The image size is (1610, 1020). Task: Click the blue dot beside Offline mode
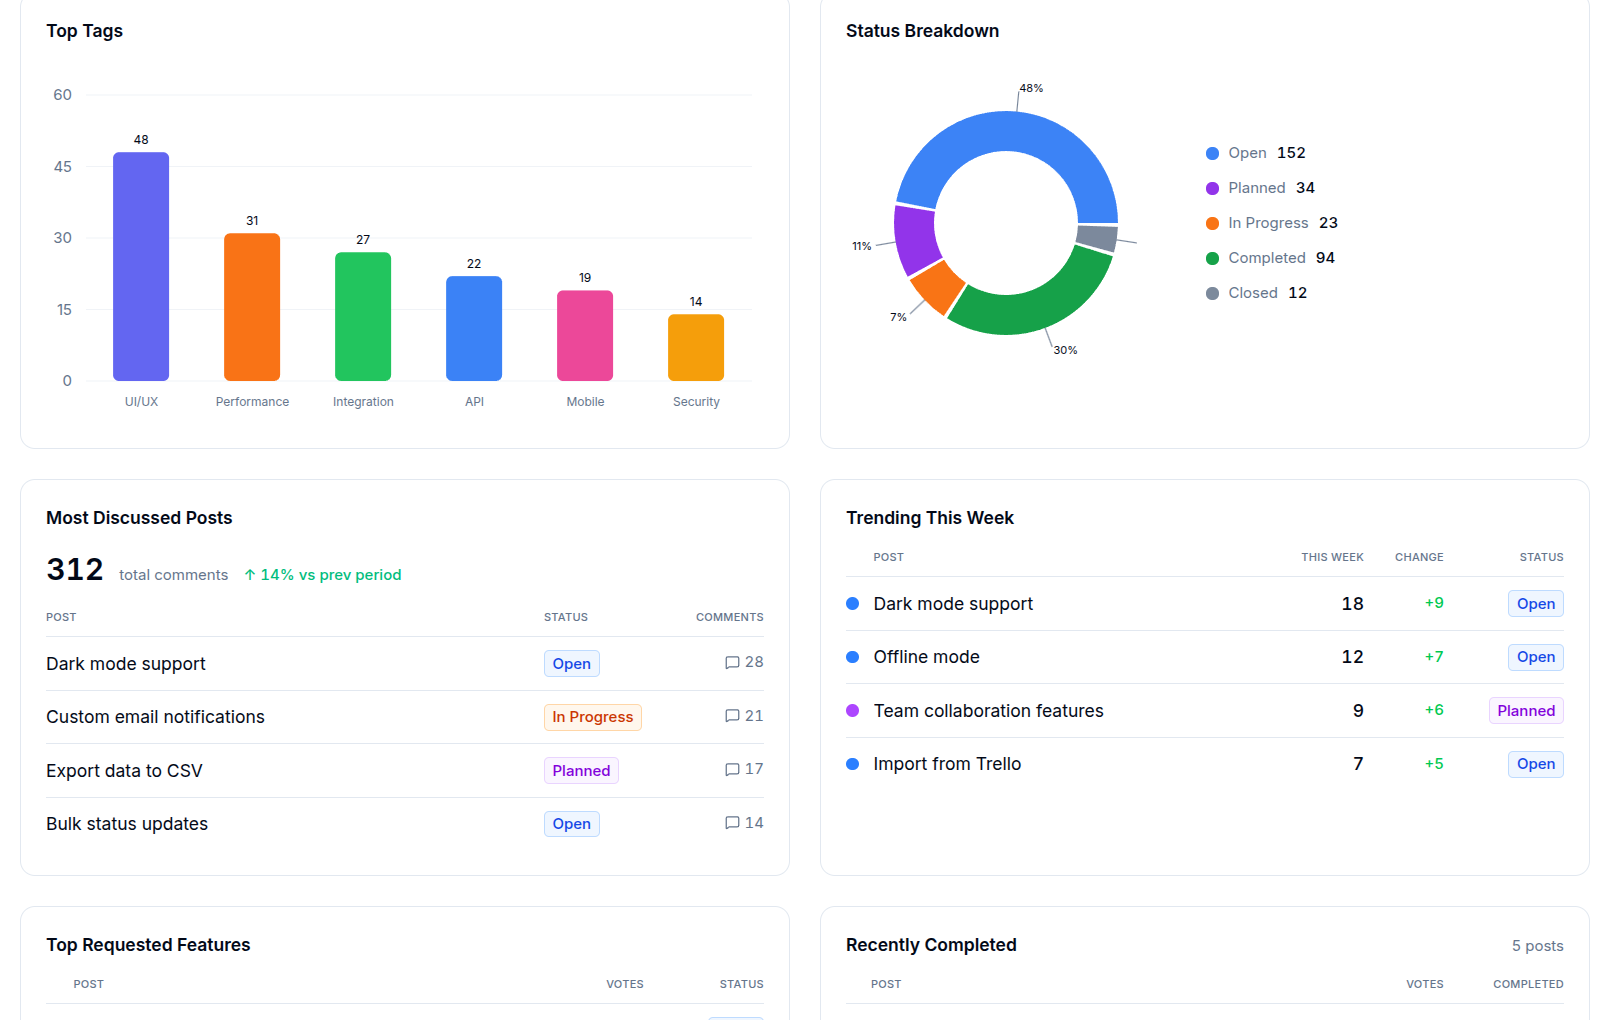pyautogui.click(x=853, y=657)
